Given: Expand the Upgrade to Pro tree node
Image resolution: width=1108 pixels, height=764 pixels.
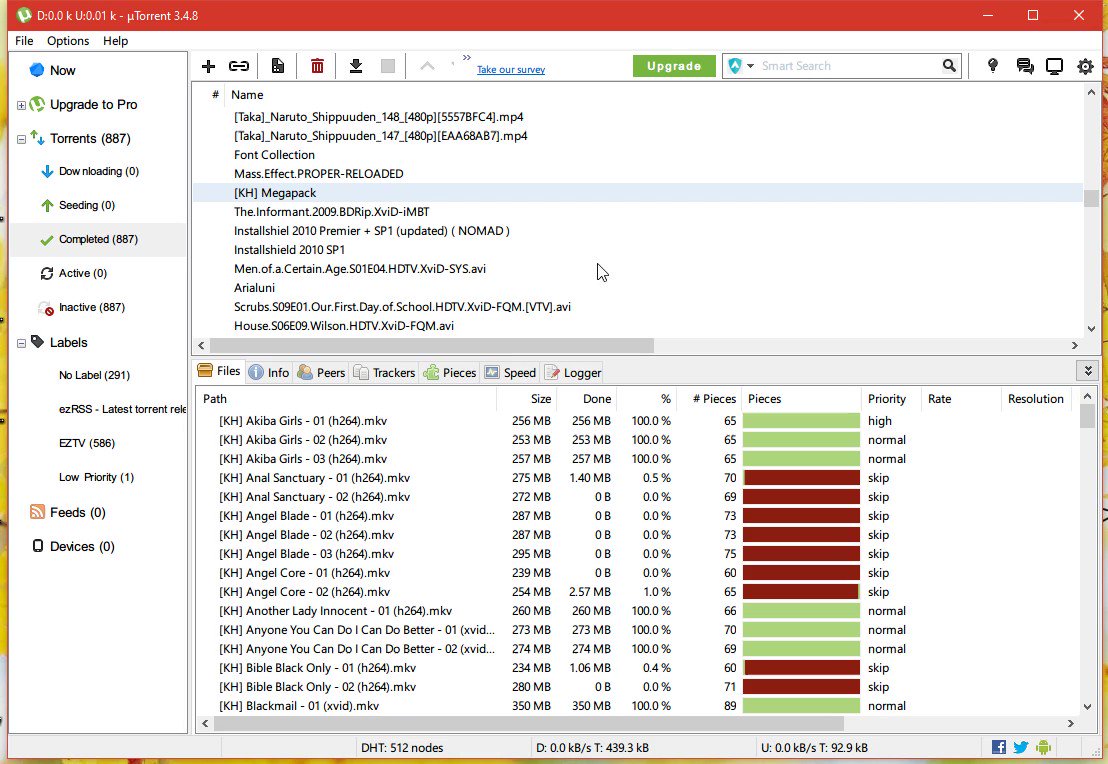Looking at the screenshot, I should click(x=21, y=105).
